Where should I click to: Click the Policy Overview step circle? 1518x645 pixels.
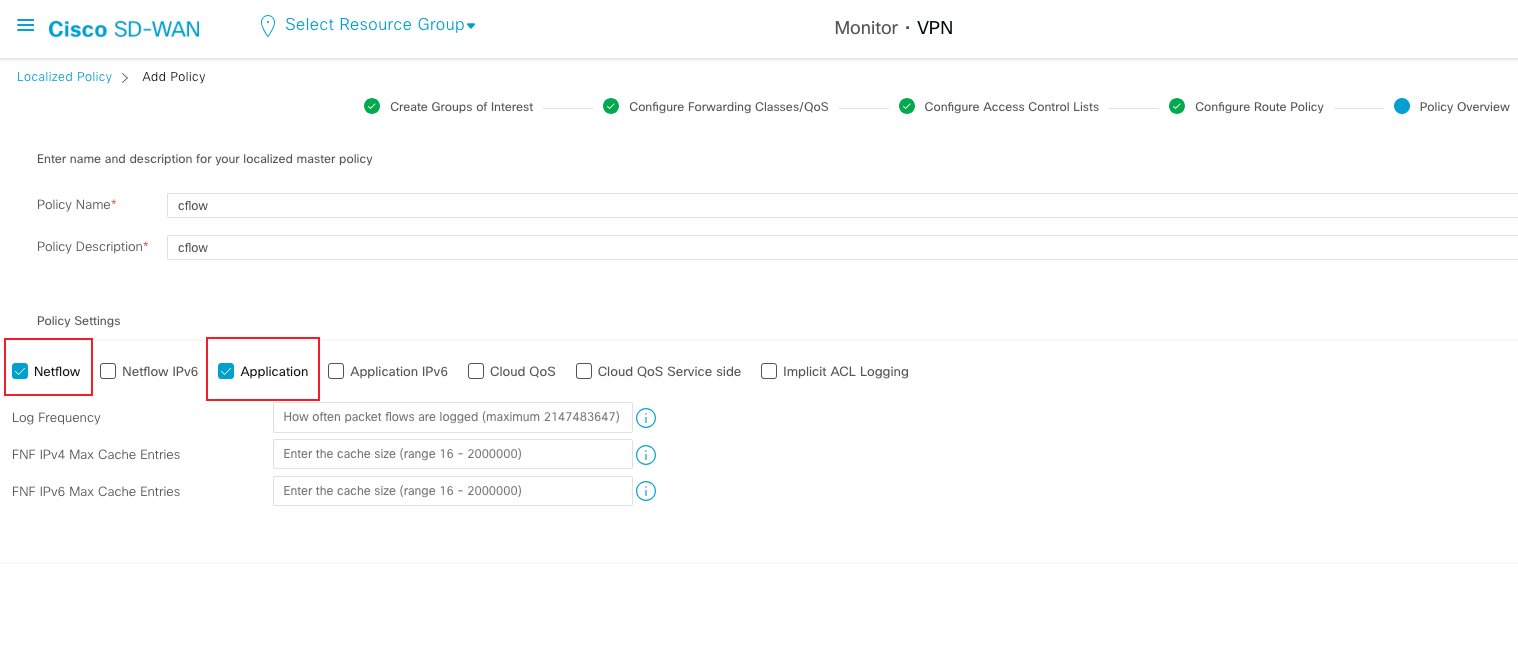click(1401, 107)
